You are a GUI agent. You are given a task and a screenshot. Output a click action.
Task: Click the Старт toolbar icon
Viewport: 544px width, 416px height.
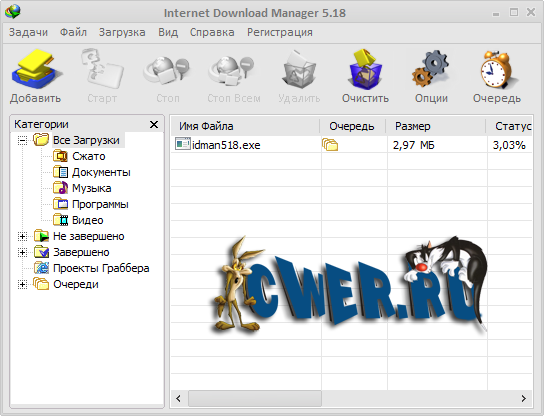[x=102, y=68]
